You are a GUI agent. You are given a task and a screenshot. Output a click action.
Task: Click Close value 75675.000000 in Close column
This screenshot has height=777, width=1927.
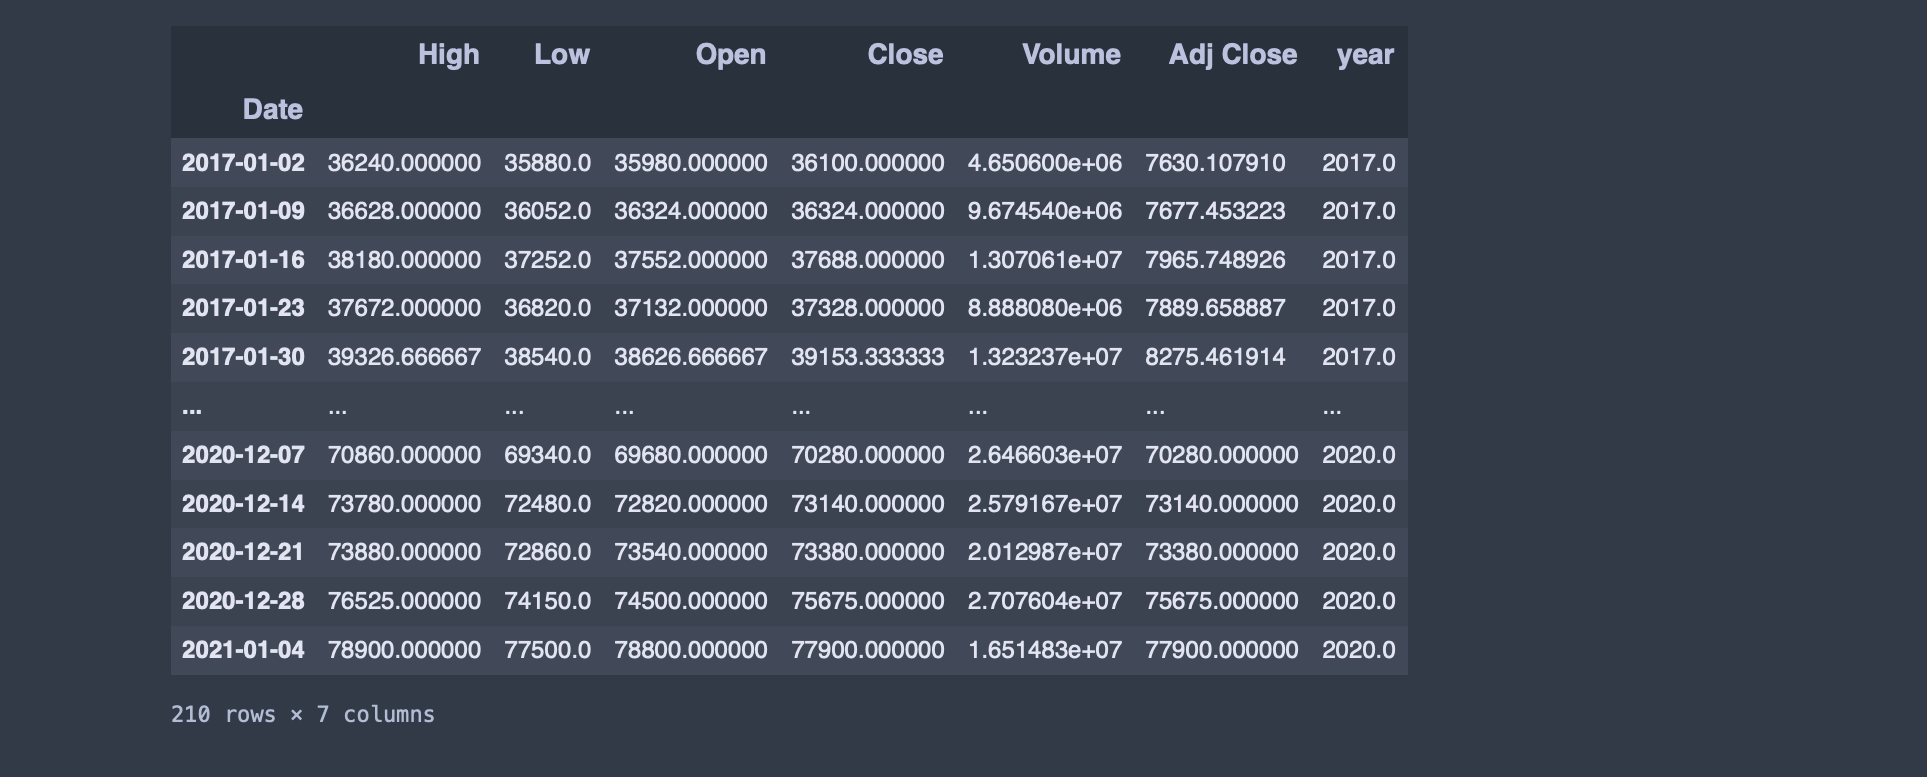coord(868,601)
